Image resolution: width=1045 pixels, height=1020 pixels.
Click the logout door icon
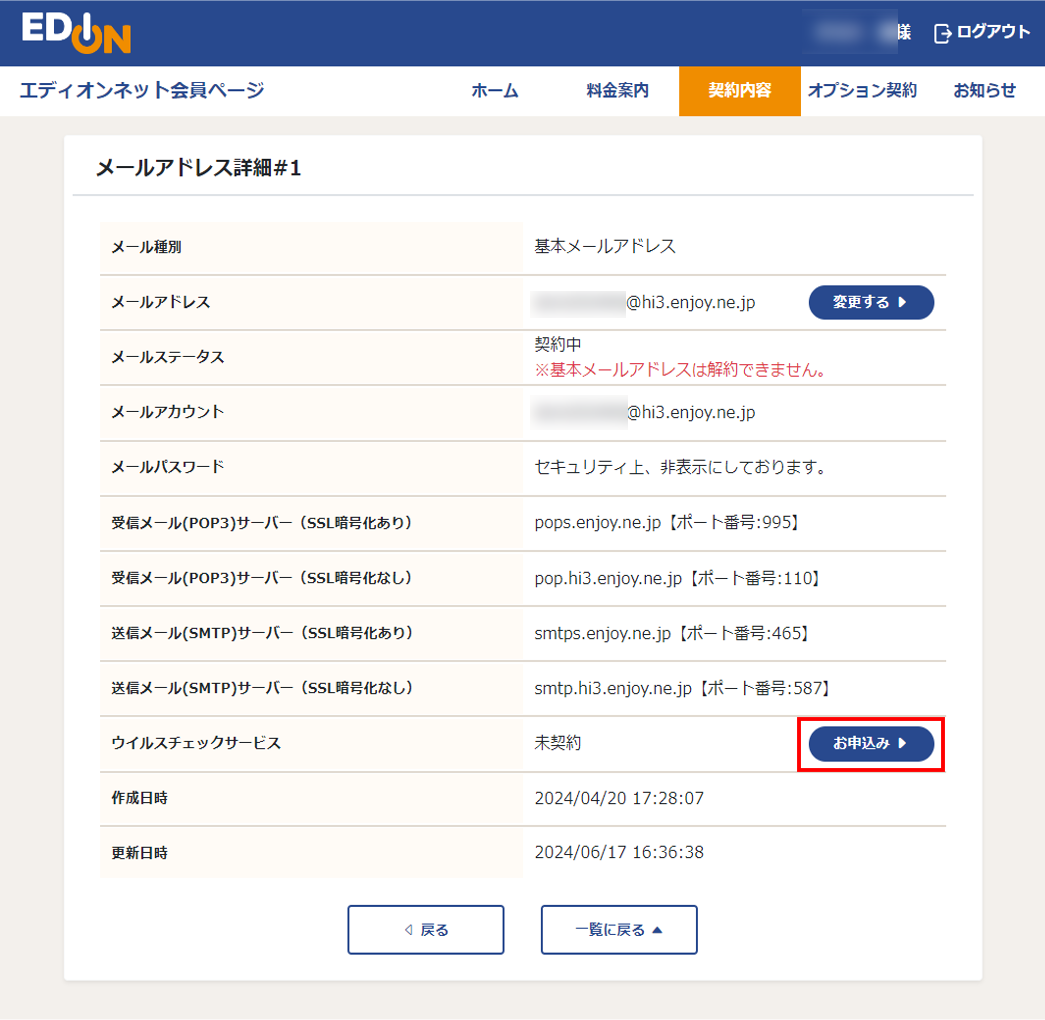(x=942, y=33)
